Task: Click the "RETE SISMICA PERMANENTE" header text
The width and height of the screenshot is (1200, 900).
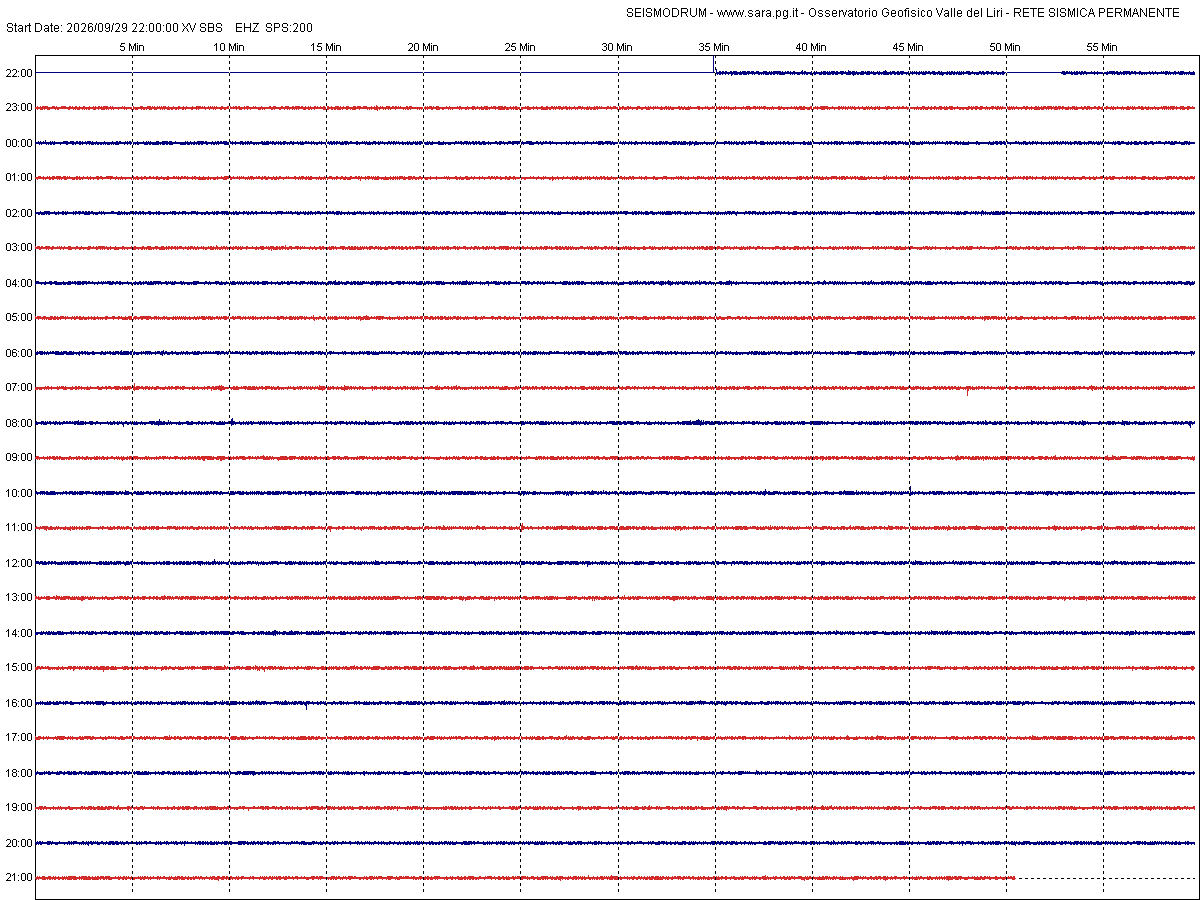Action: (1096, 12)
